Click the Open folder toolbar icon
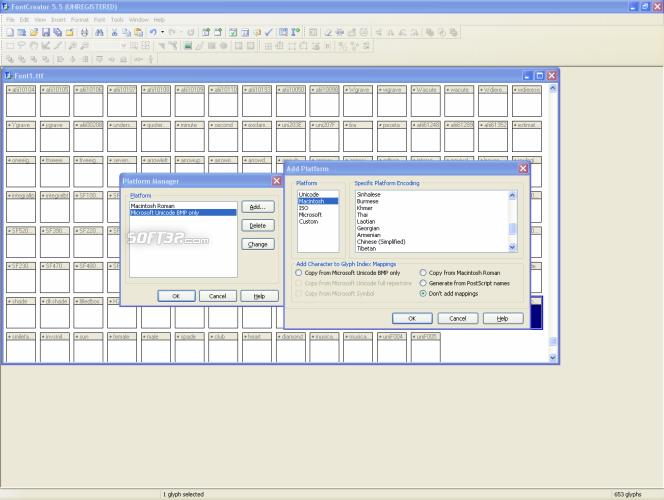 [x=34, y=32]
